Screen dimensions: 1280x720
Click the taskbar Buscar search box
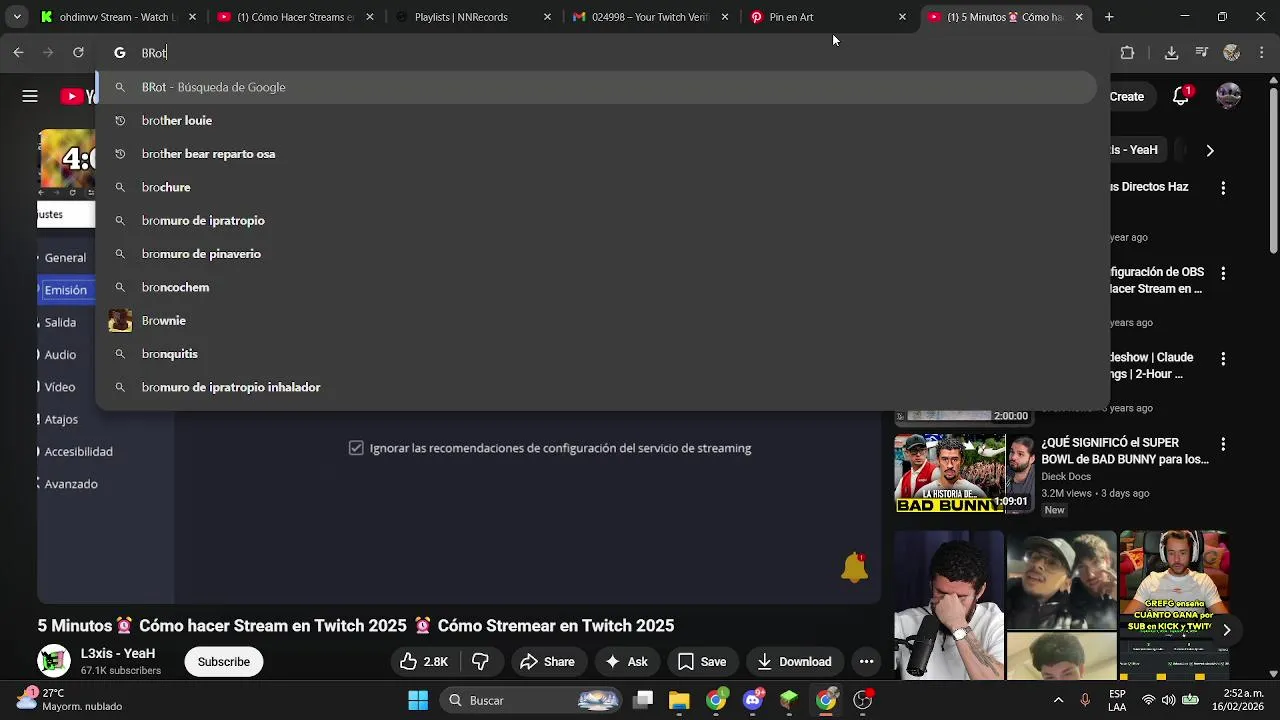[533, 700]
